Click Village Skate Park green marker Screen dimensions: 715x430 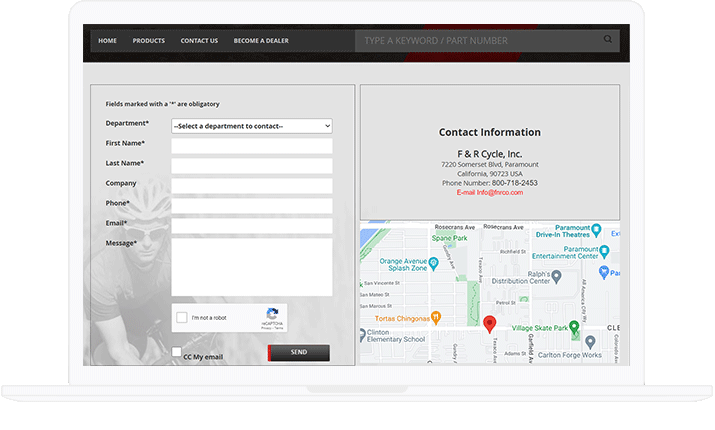(x=575, y=326)
